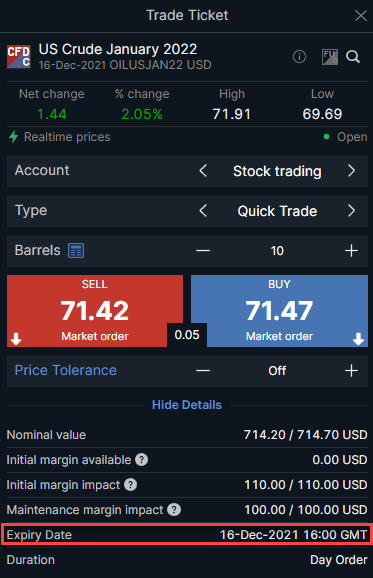The image size is (373, 578).
Task: Switch to the previous Account option
Action: 203,171
